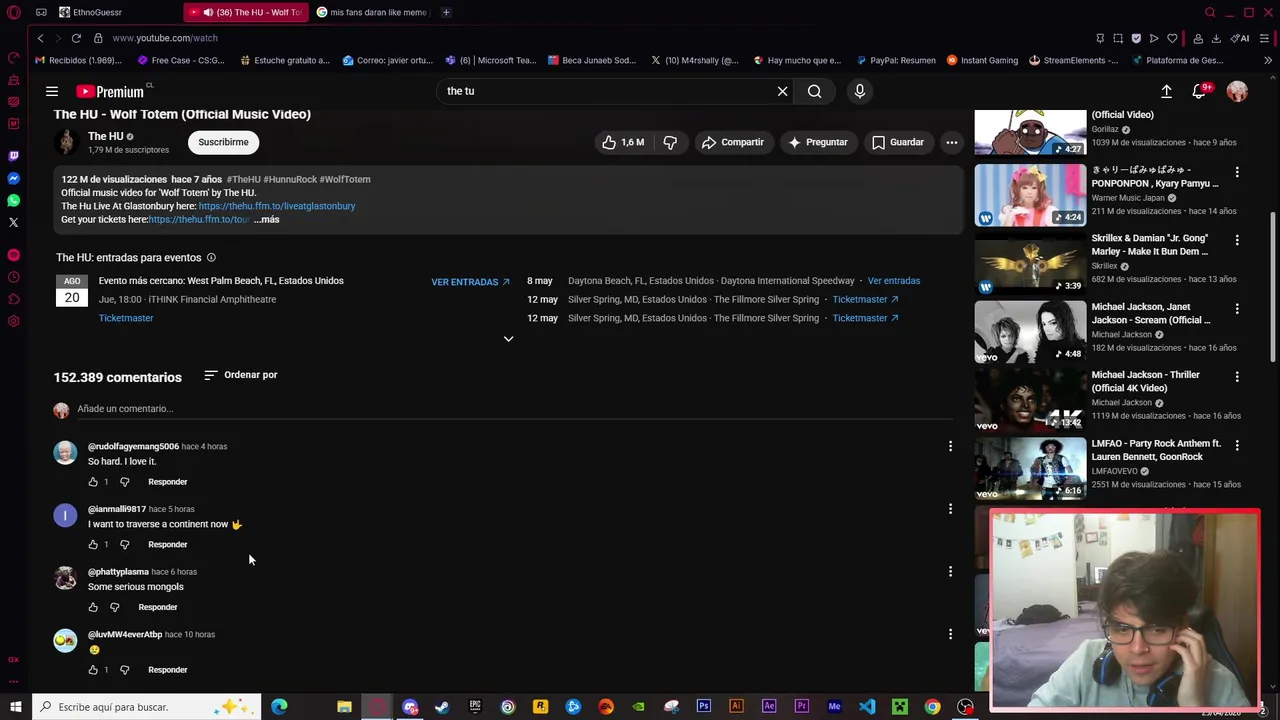Like @rudolfagyemang5006's comment
The height and width of the screenshot is (720, 1280).
coord(93,482)
